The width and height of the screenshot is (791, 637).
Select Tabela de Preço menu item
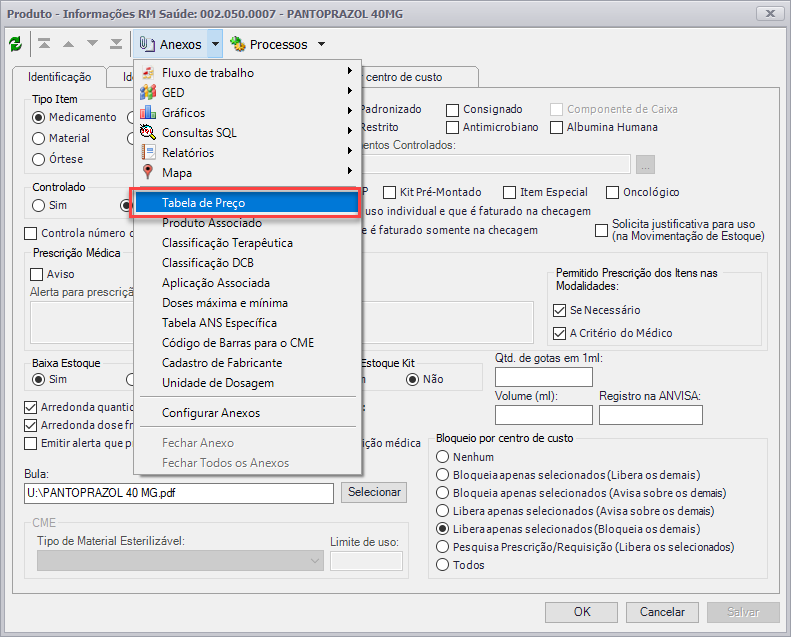[246, 203]
